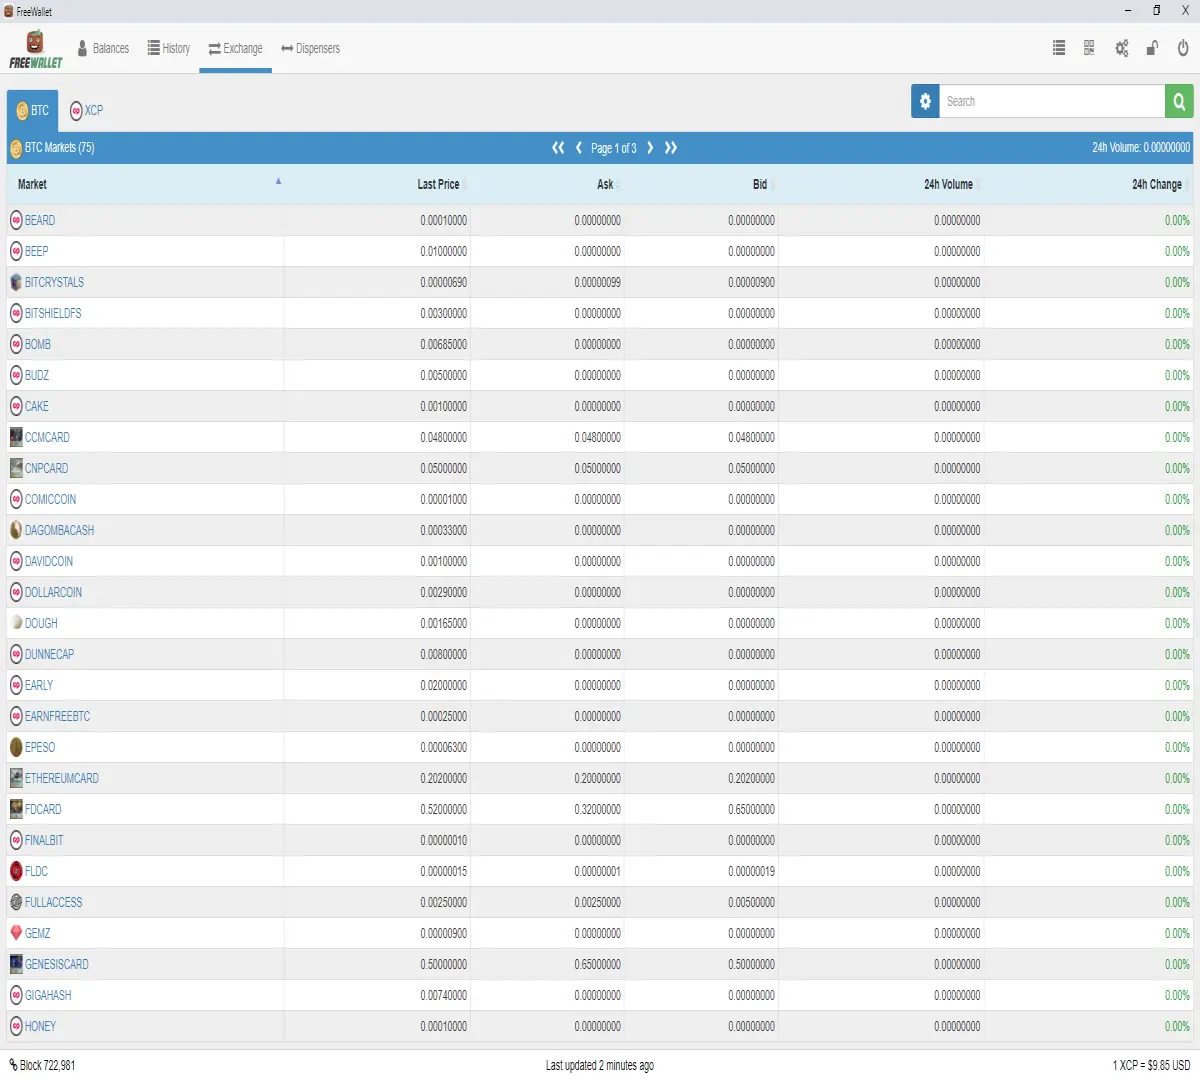This screenshot has height=1080, width=1200.
Task: Click the BTC Markets (75) heading
Action: coord(59,148)
